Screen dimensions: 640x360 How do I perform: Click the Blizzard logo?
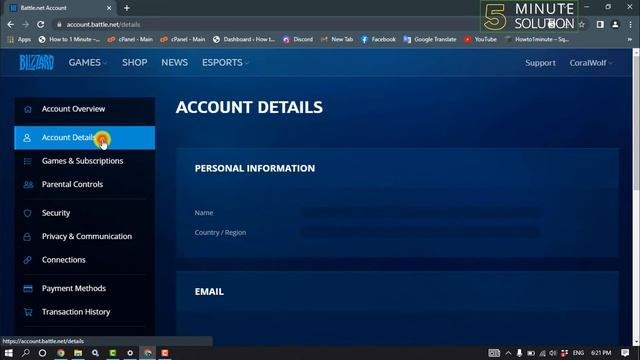point(37,62)
